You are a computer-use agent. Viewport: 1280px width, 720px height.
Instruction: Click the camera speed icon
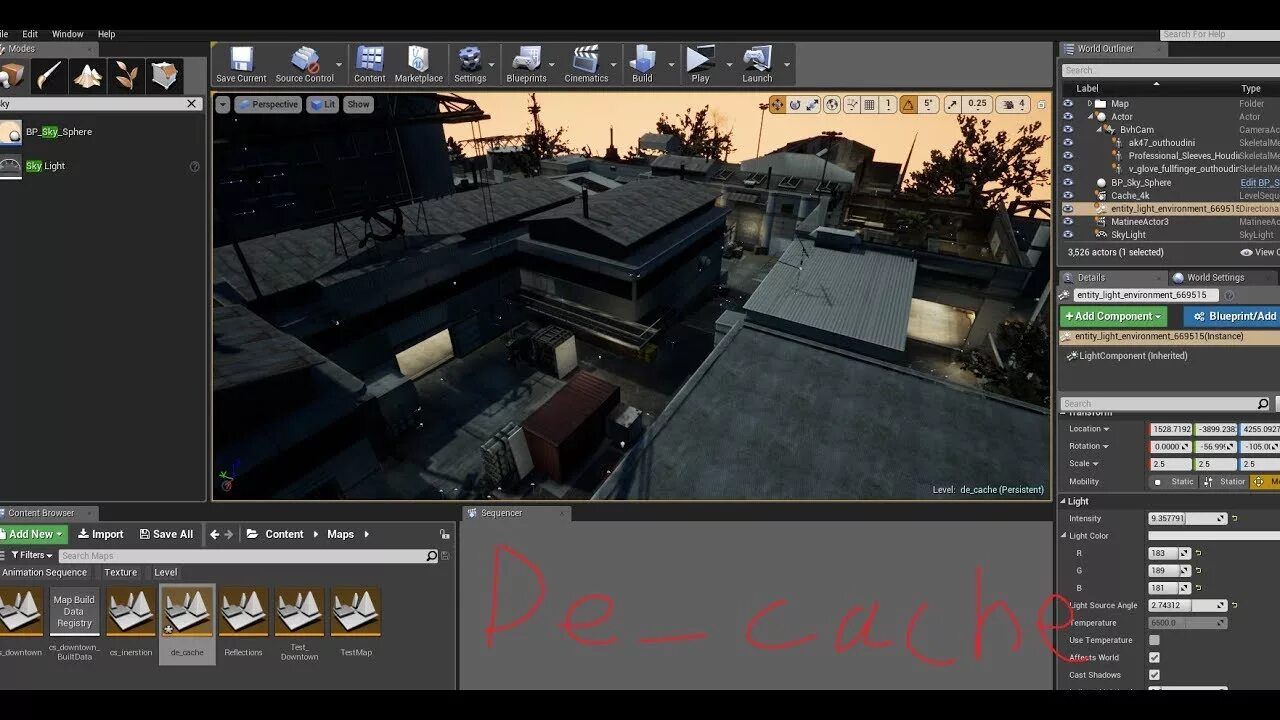(1008, 104)
